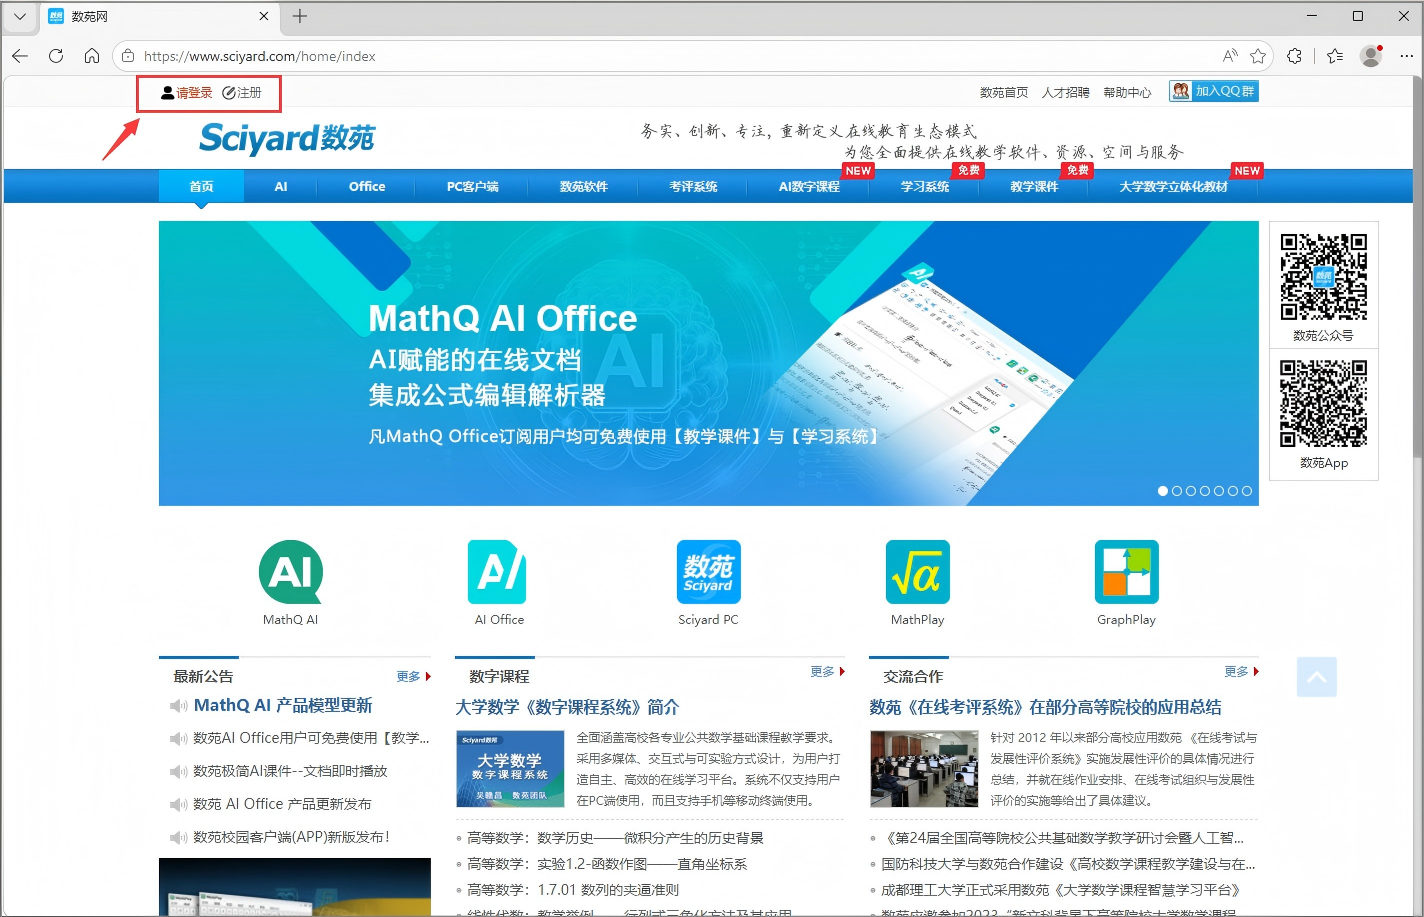Open 高等数学：实验1.2-函数作图 article link
The height and width of the screenshot is (917, 1424).
click(607, 864)
